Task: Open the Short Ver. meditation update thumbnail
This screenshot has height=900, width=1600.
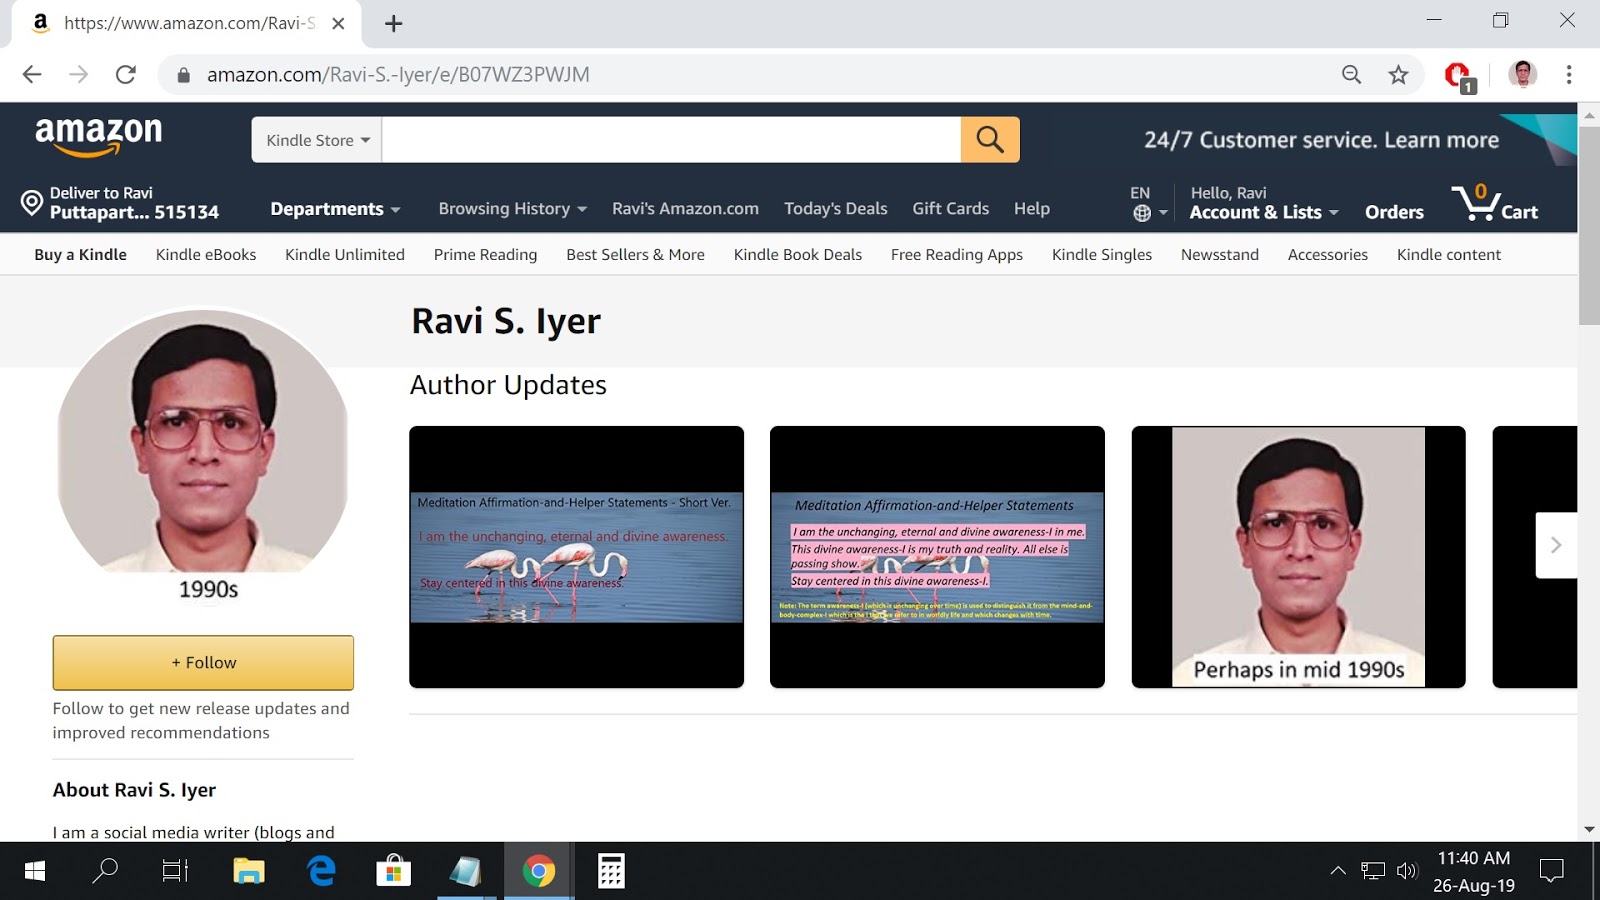Action: tap(577, 557)
